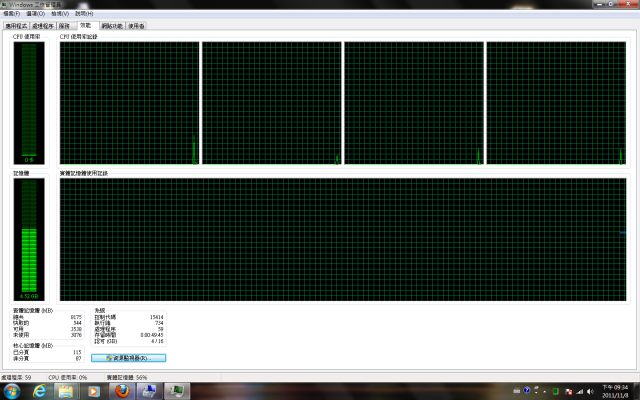Switch to Firefox in the taskbar
Viewport: 640px width, 400px height.
pos(122,391)
